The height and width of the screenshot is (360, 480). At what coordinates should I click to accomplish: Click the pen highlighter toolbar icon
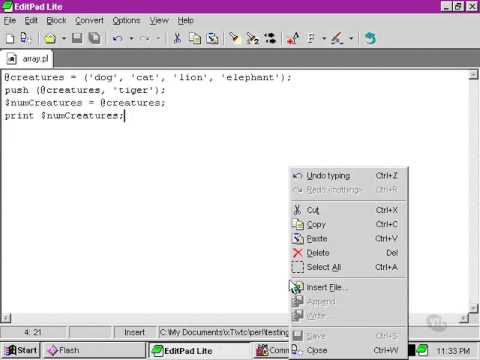point(337,39)
